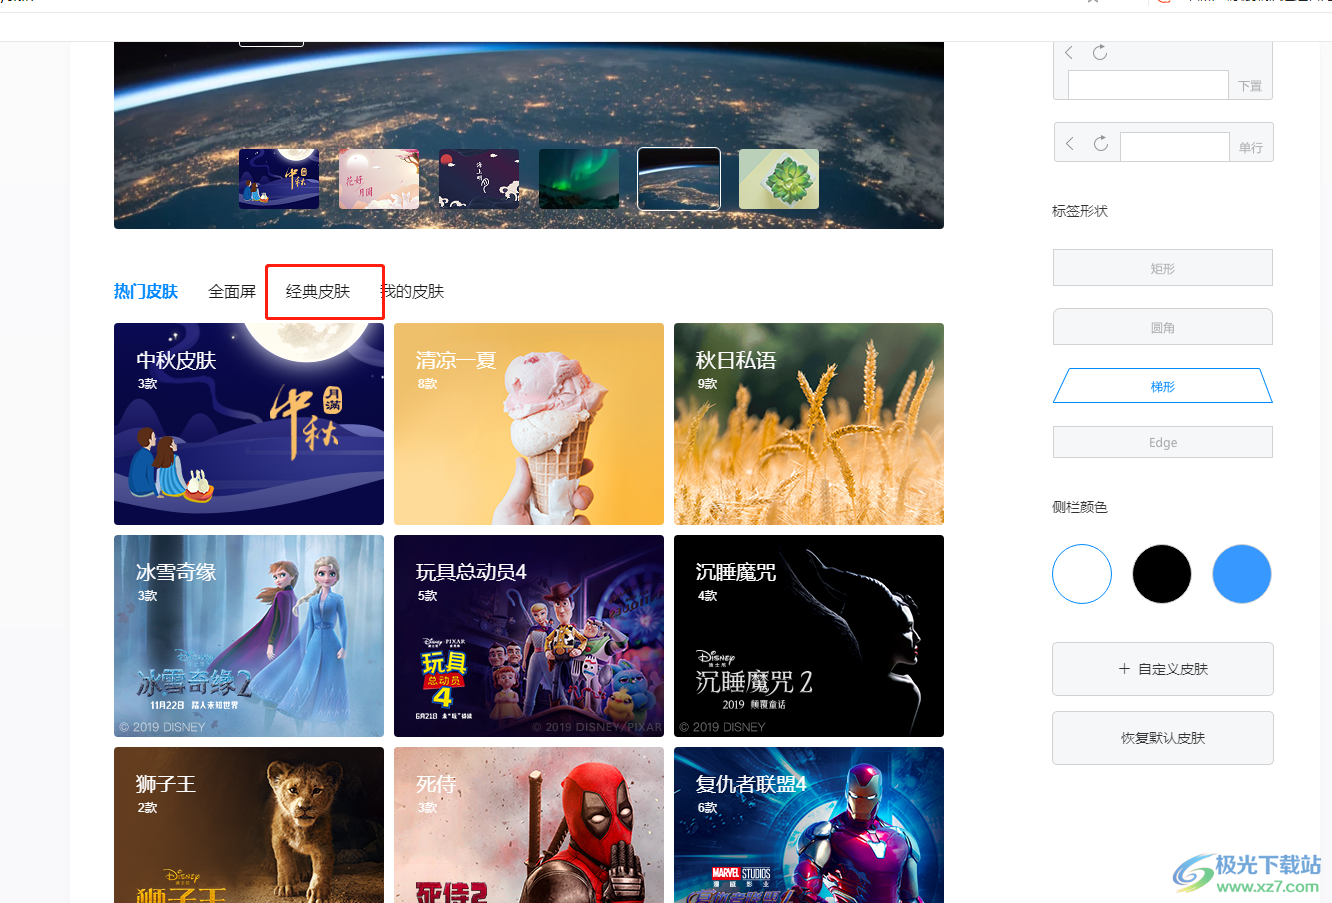The image size is (1332, 903).
Task: Pick the earth-from-space thumbnail in banner
Action: coord(679,179)
